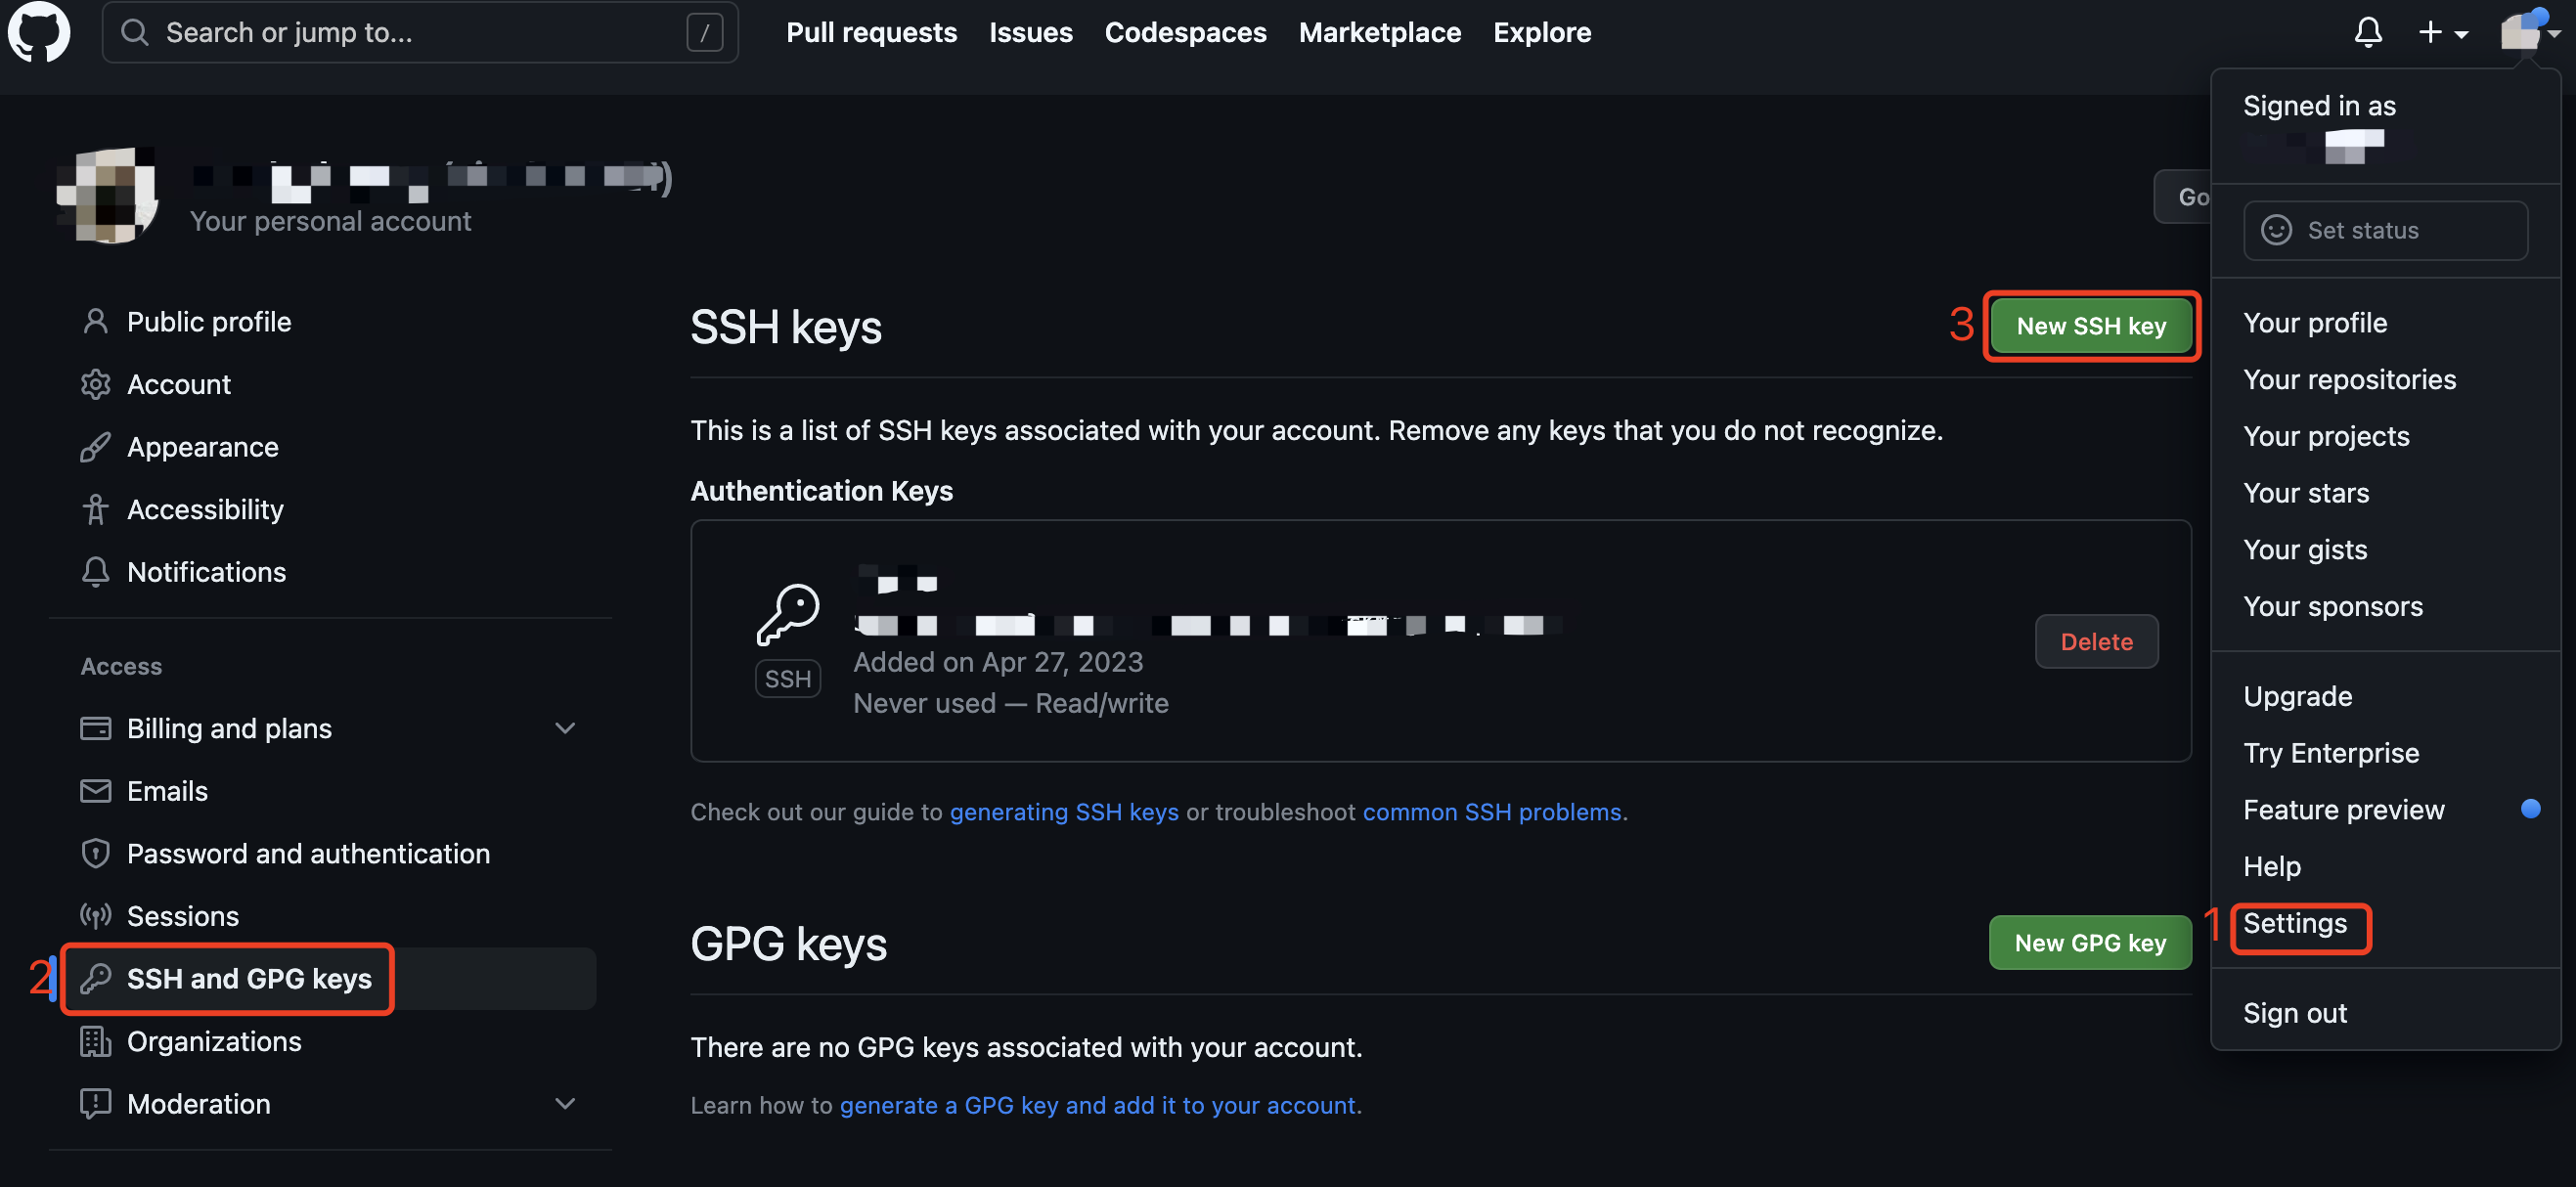This screenshot has height=1187, width=2576.
Task: Expand the Moderation section chevron
Action: (x=564, y=1103)
